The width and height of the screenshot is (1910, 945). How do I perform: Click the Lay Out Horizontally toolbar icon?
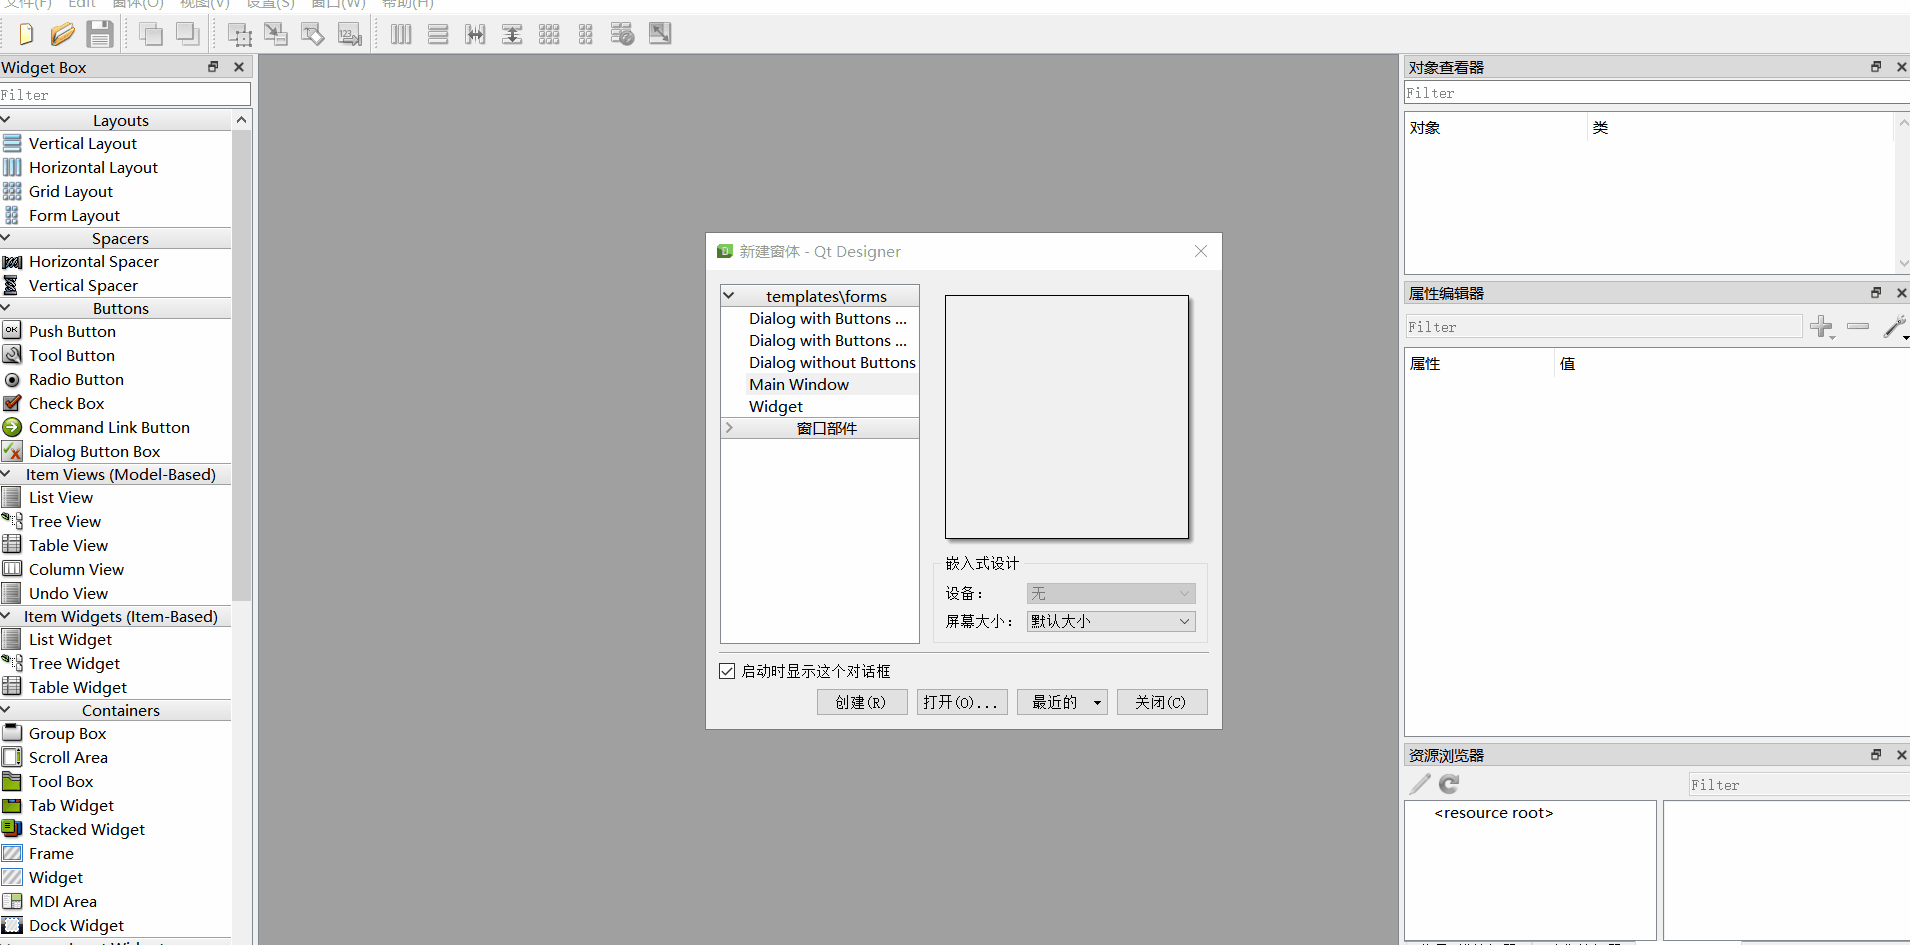point(401,34)
